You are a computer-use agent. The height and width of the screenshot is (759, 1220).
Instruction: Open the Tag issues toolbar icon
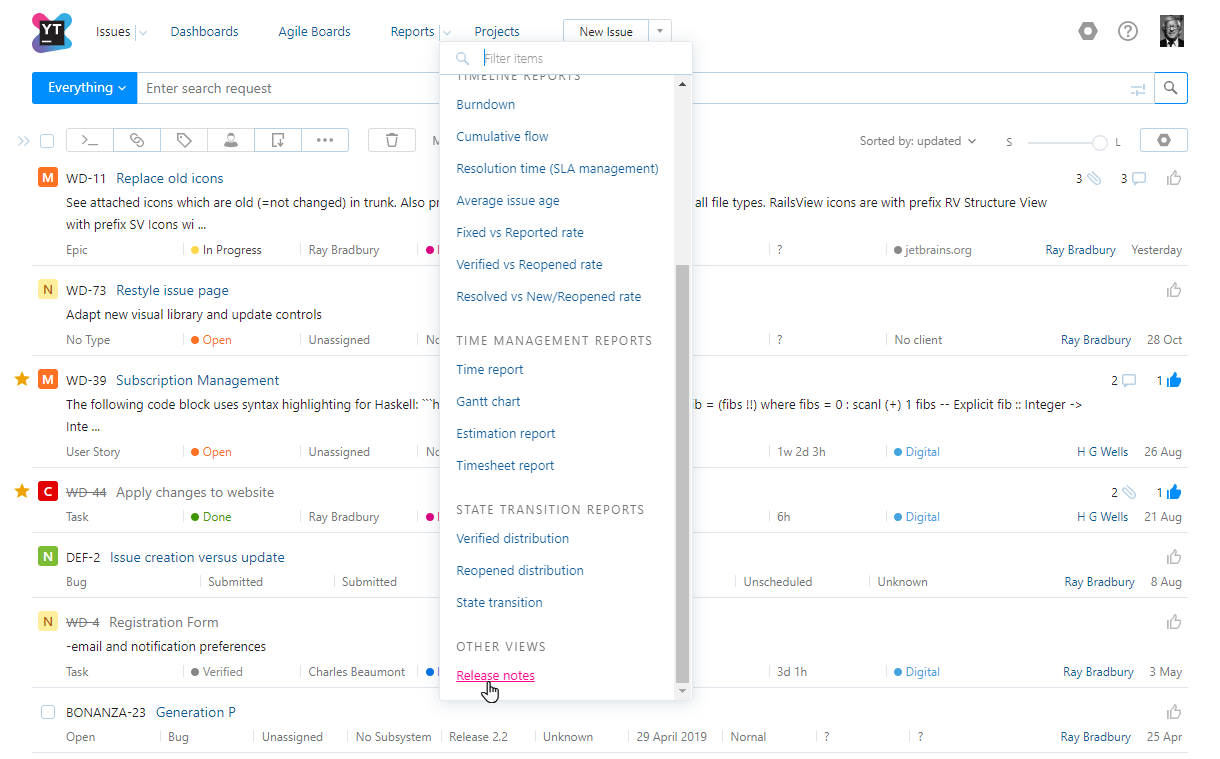tap(184, 140)
